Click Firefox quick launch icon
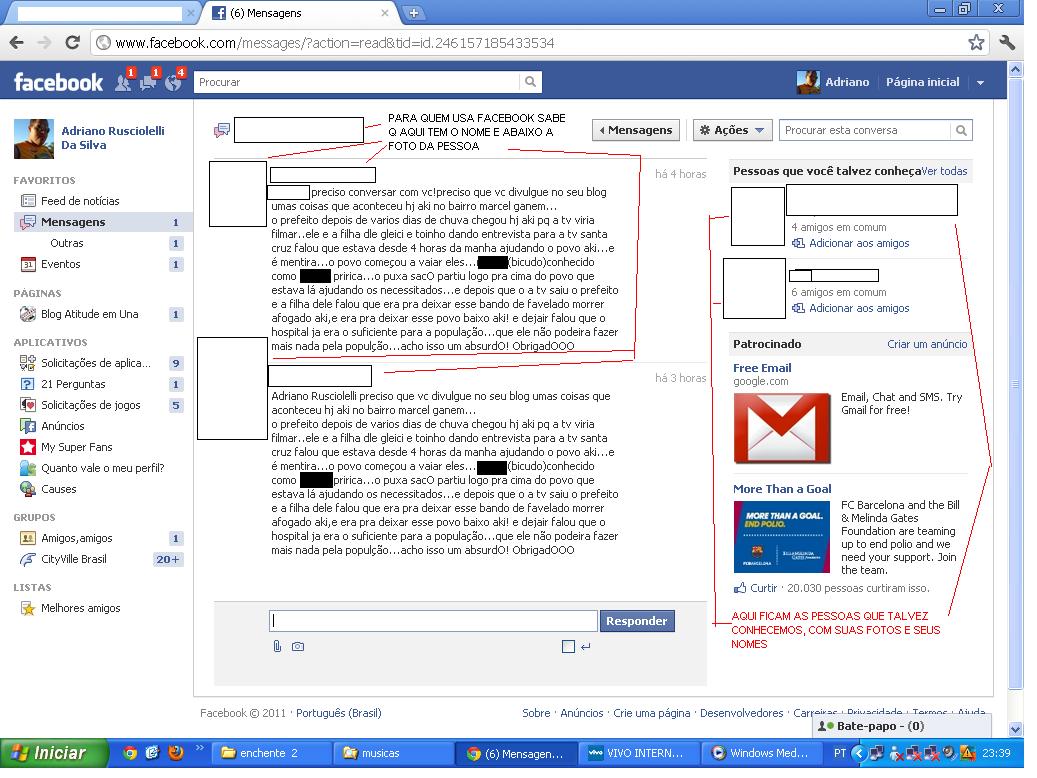 pyautogui.click(x=176, y=753)
